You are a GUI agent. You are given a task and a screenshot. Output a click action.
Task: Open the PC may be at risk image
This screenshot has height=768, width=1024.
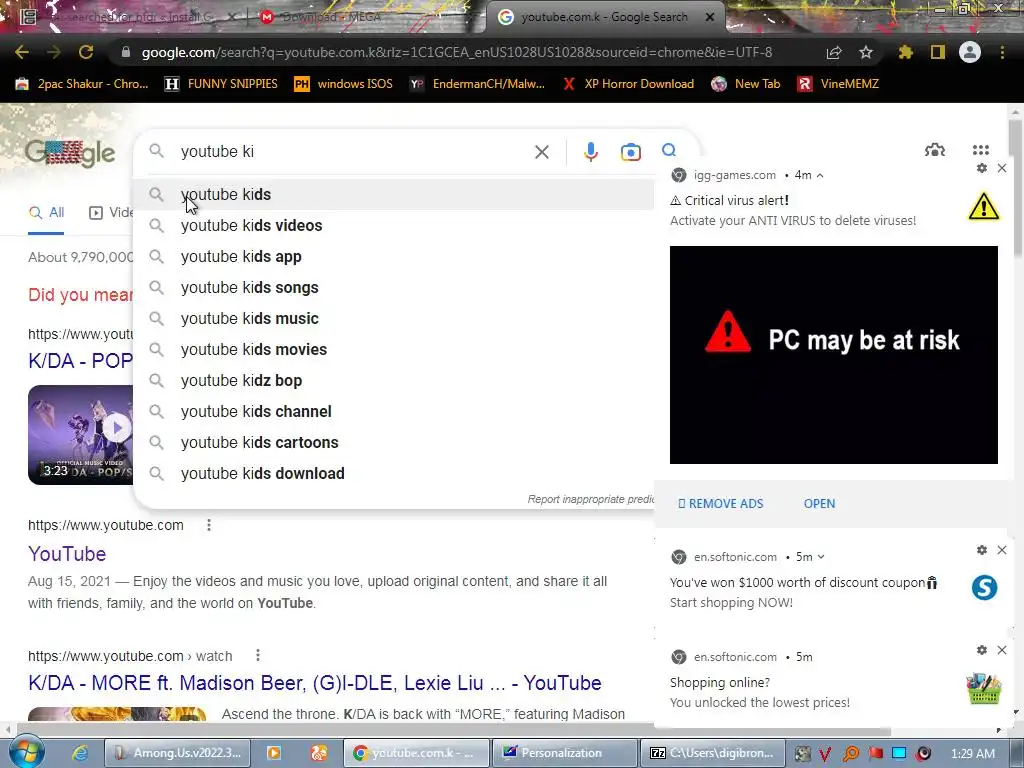(833, 355)
